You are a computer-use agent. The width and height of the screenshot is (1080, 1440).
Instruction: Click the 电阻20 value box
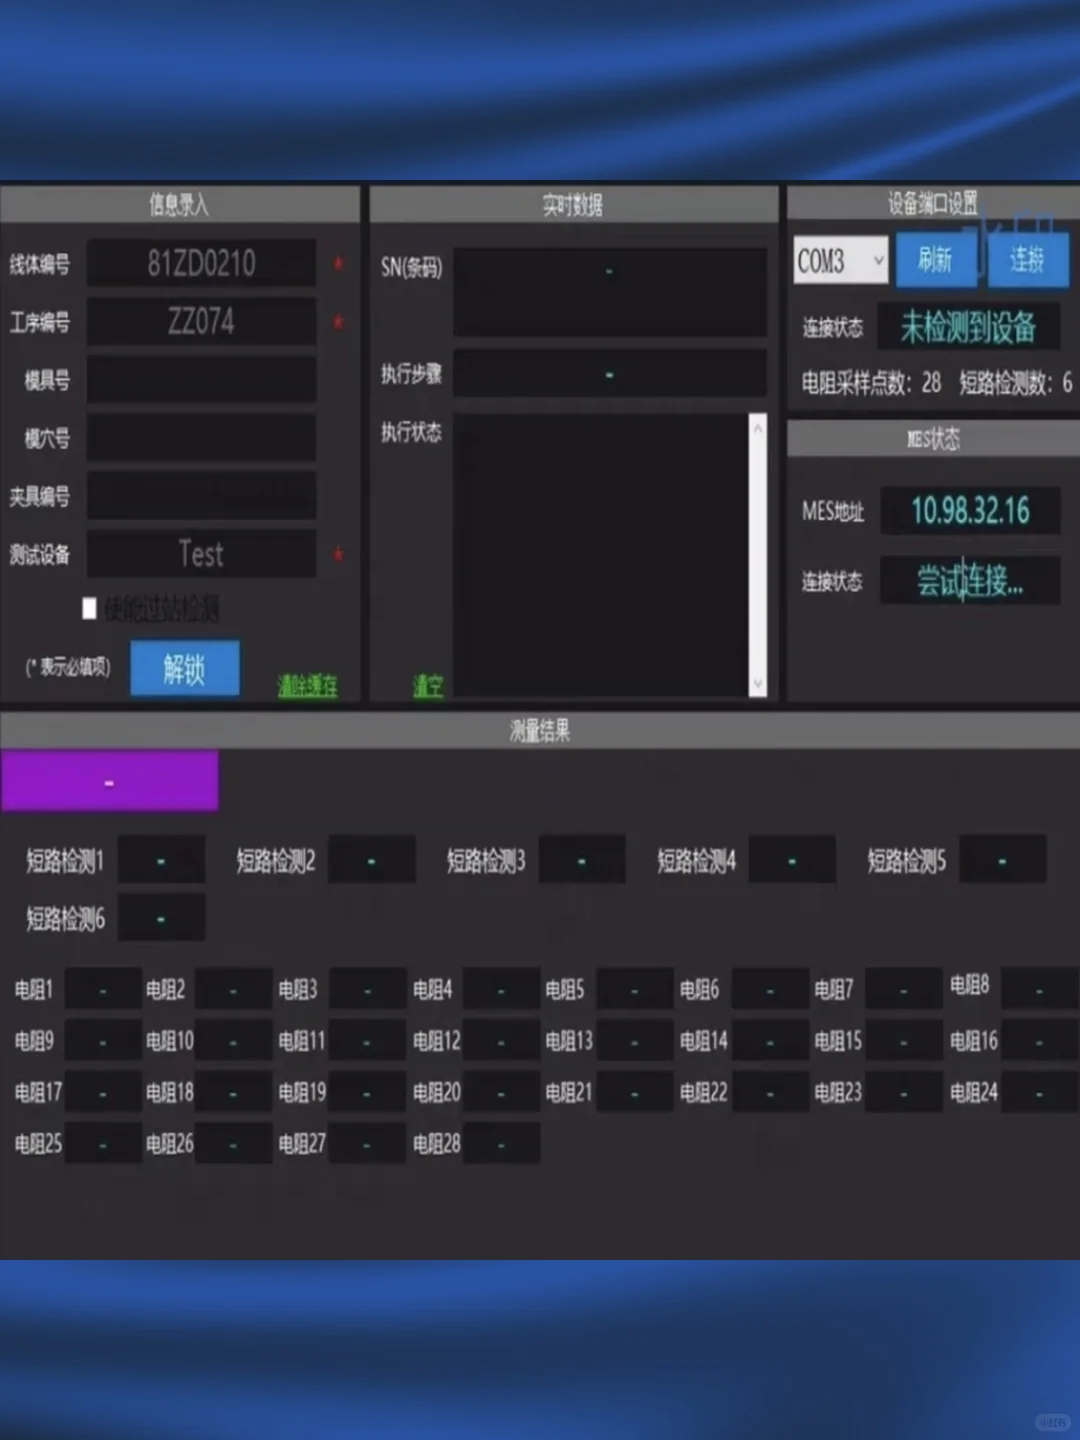point(502,1091)
